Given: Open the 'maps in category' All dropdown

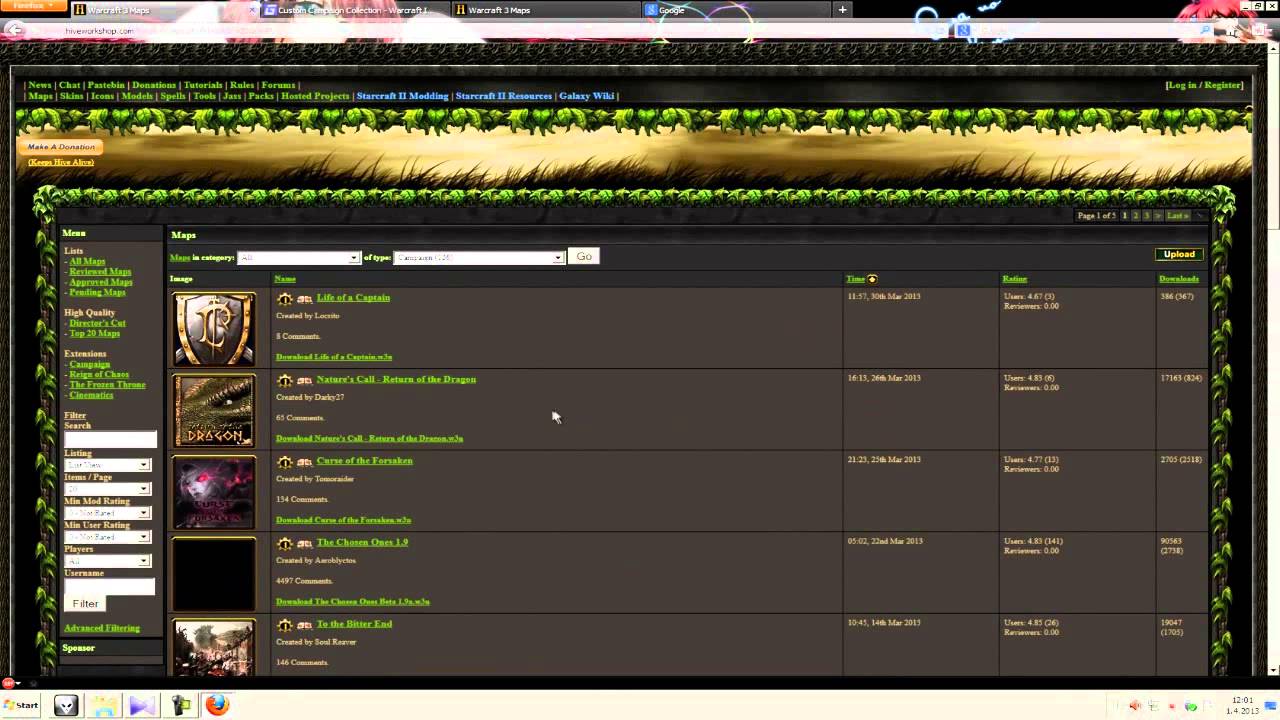Looking at the screenshot, I should pyautogui.click(x=298, y=257).
